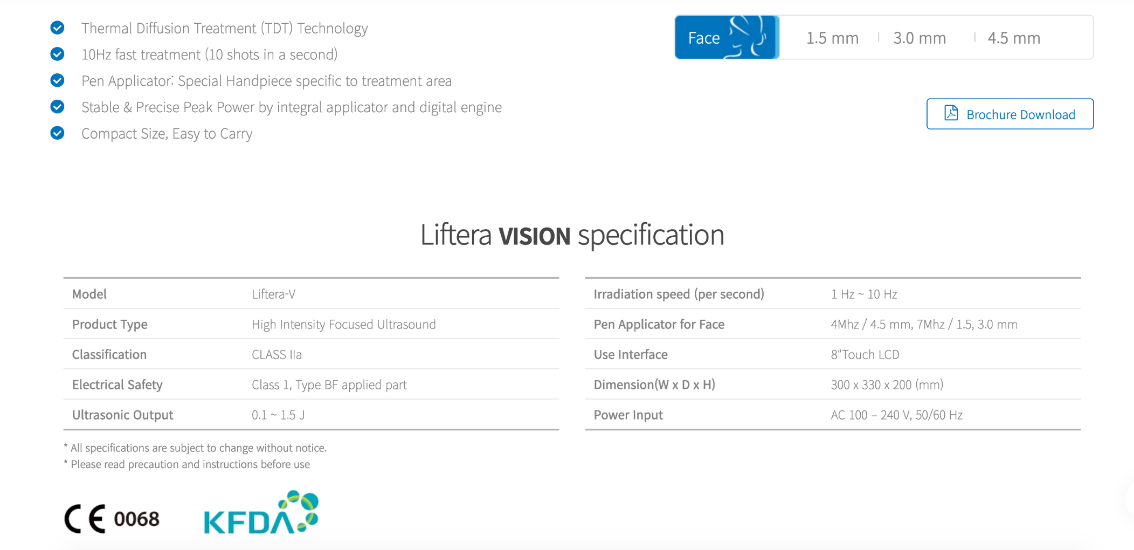The image size is (1134, 550).
Task: Click 'Thermal Diffusion Treatment (TDT) Technology' text
Action: click(225, 28)
